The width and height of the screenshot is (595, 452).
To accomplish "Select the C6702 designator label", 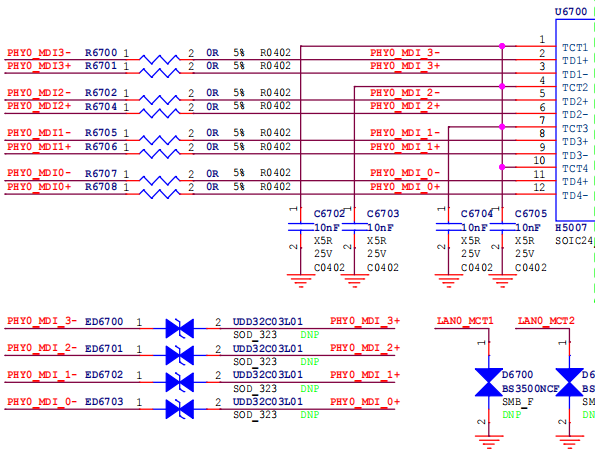I will pyautogui.click(x=329, y=214).
